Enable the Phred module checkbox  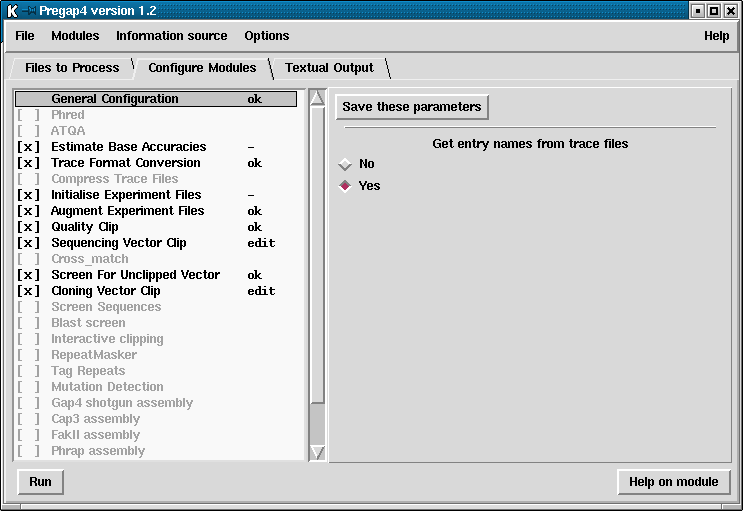click(29, 115)
